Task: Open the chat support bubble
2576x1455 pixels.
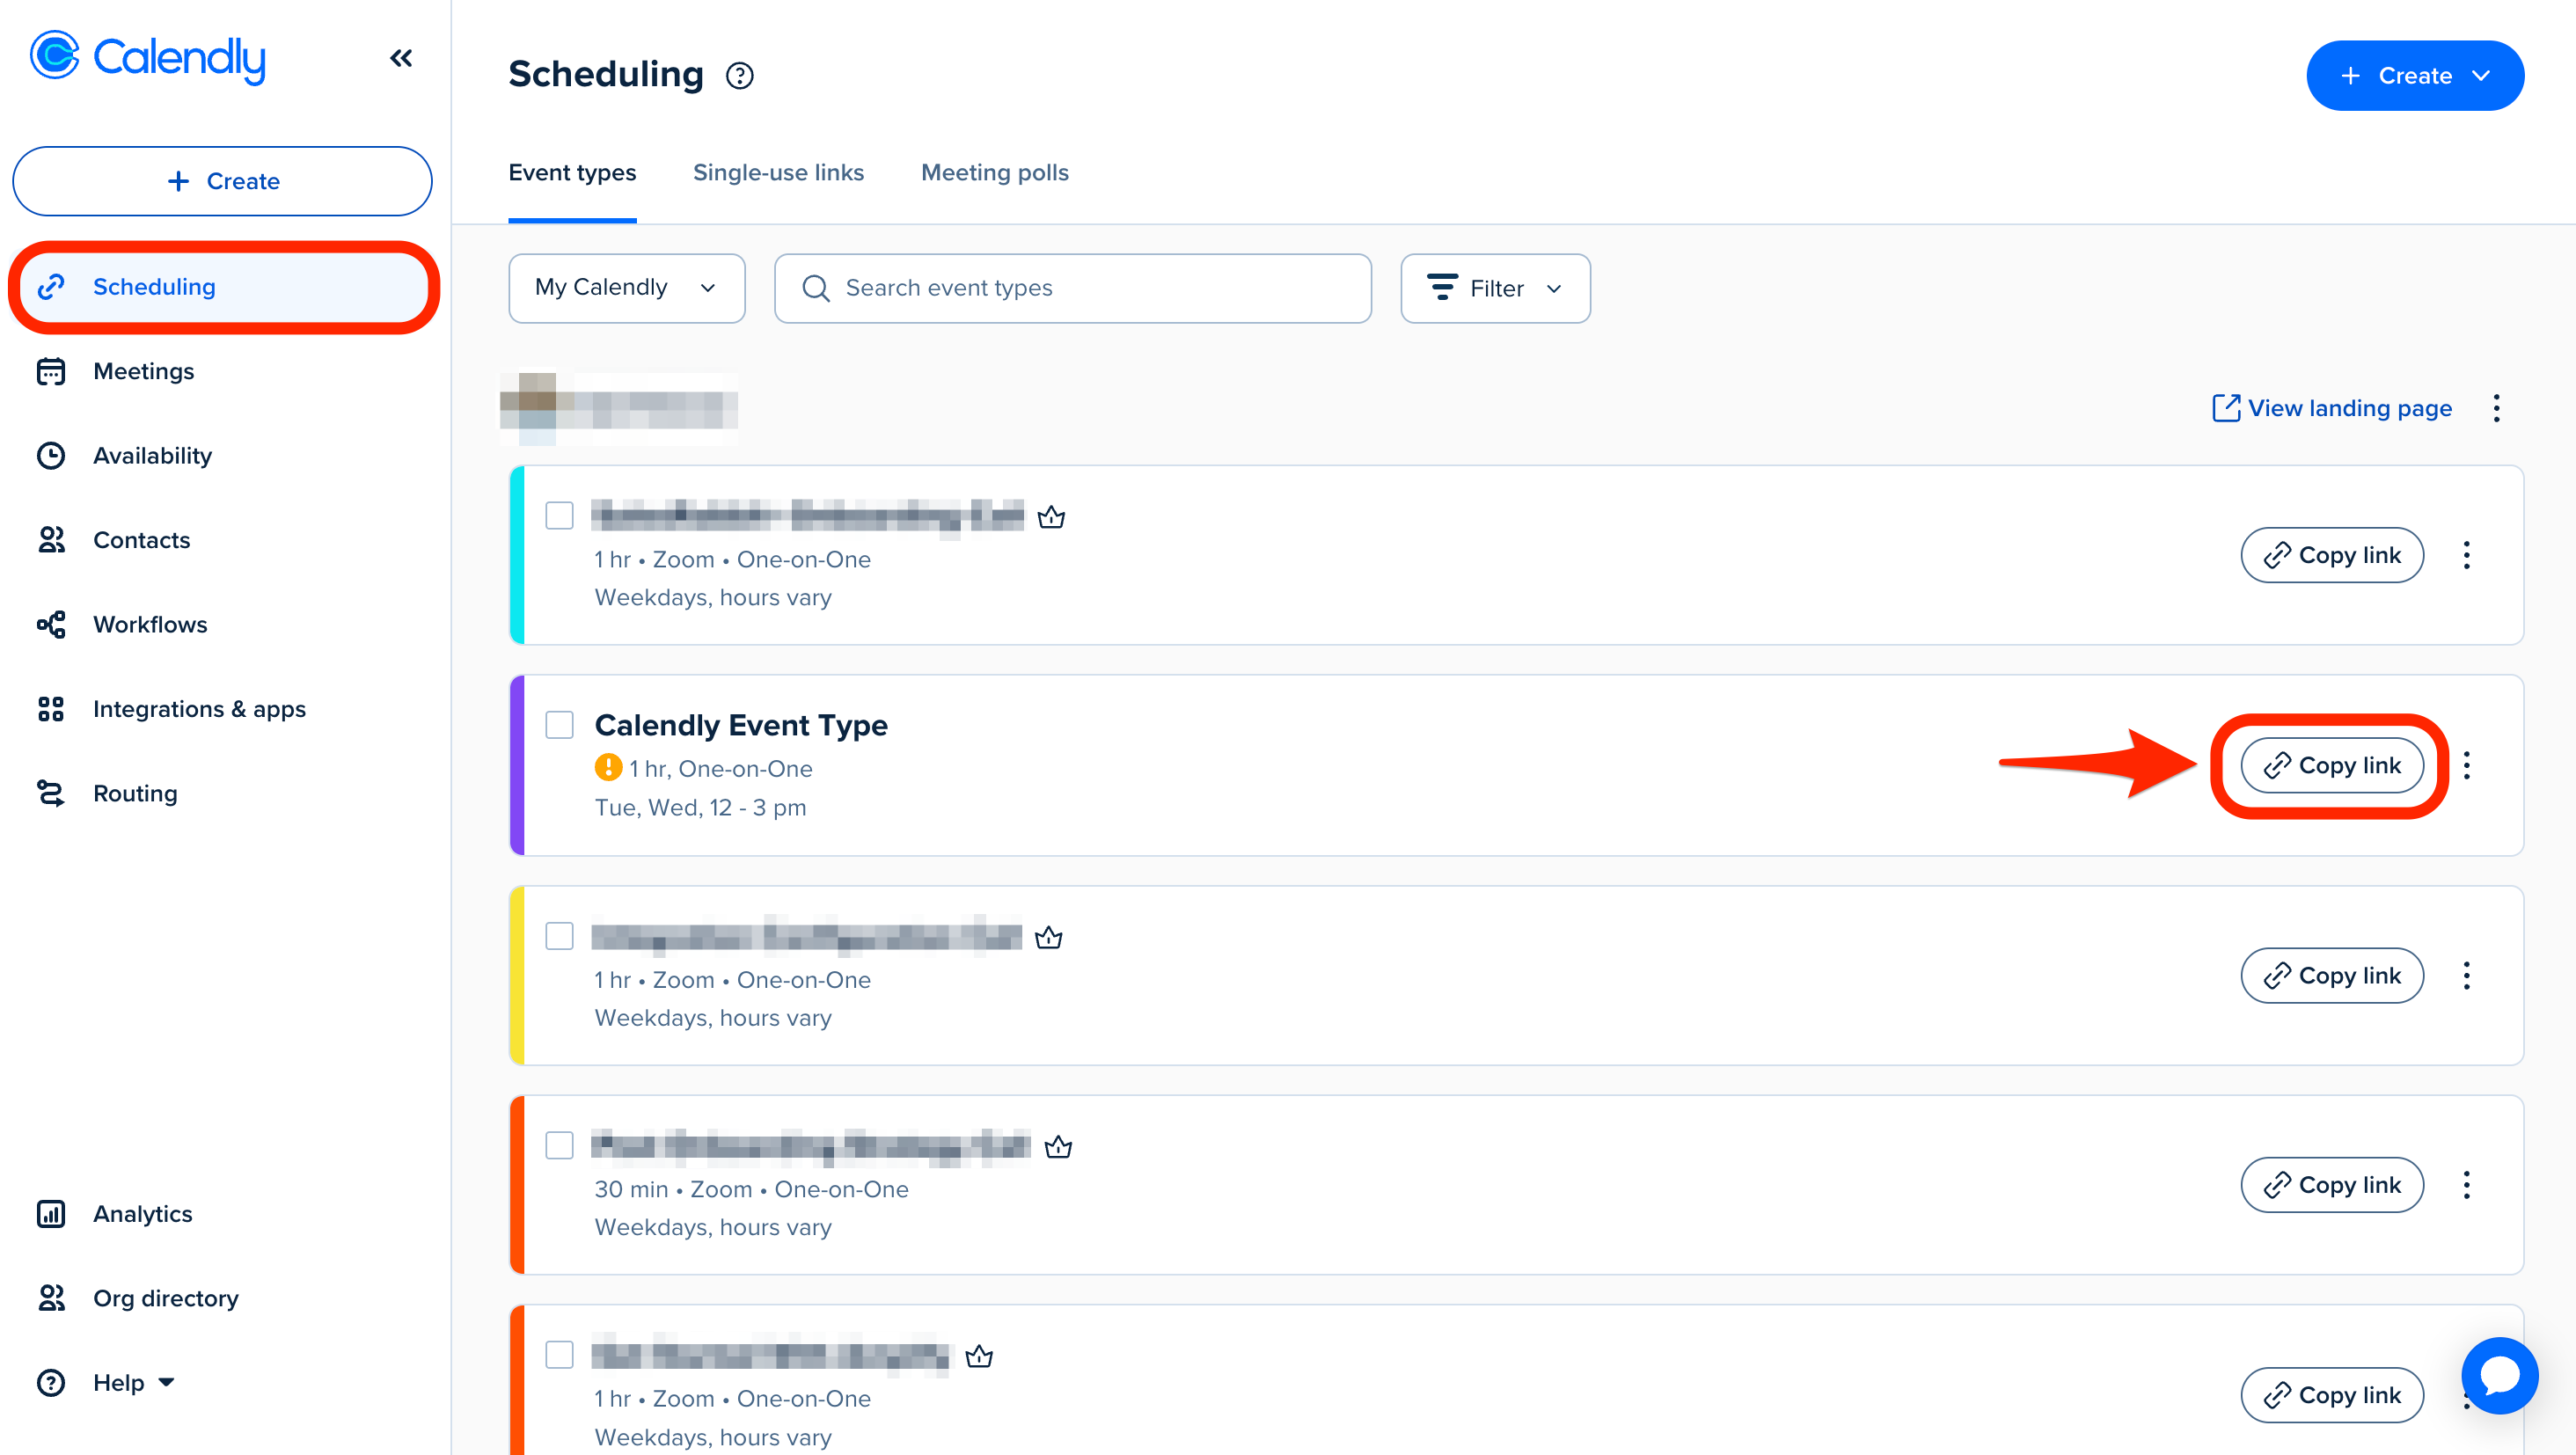Action: (2499, 1375)
